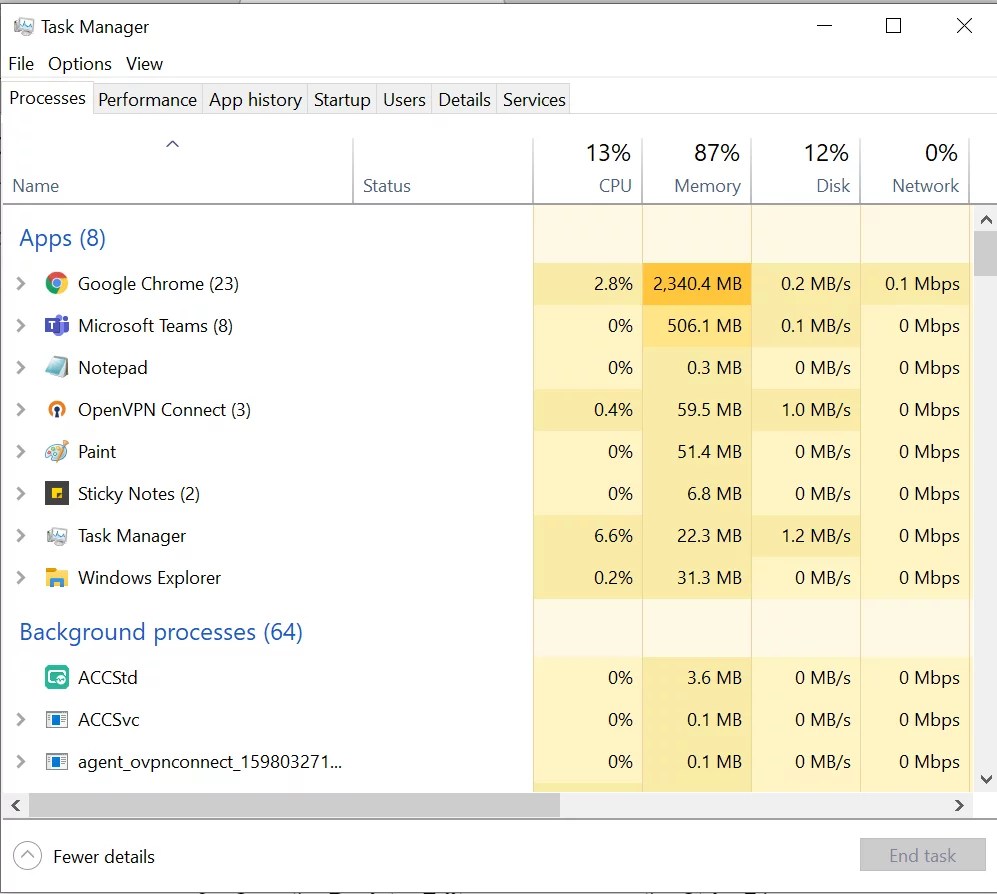Click Microsoft Teams' 506.1 MB memory value
This screenshot has height=894, width=997.
tap(697, 326)
